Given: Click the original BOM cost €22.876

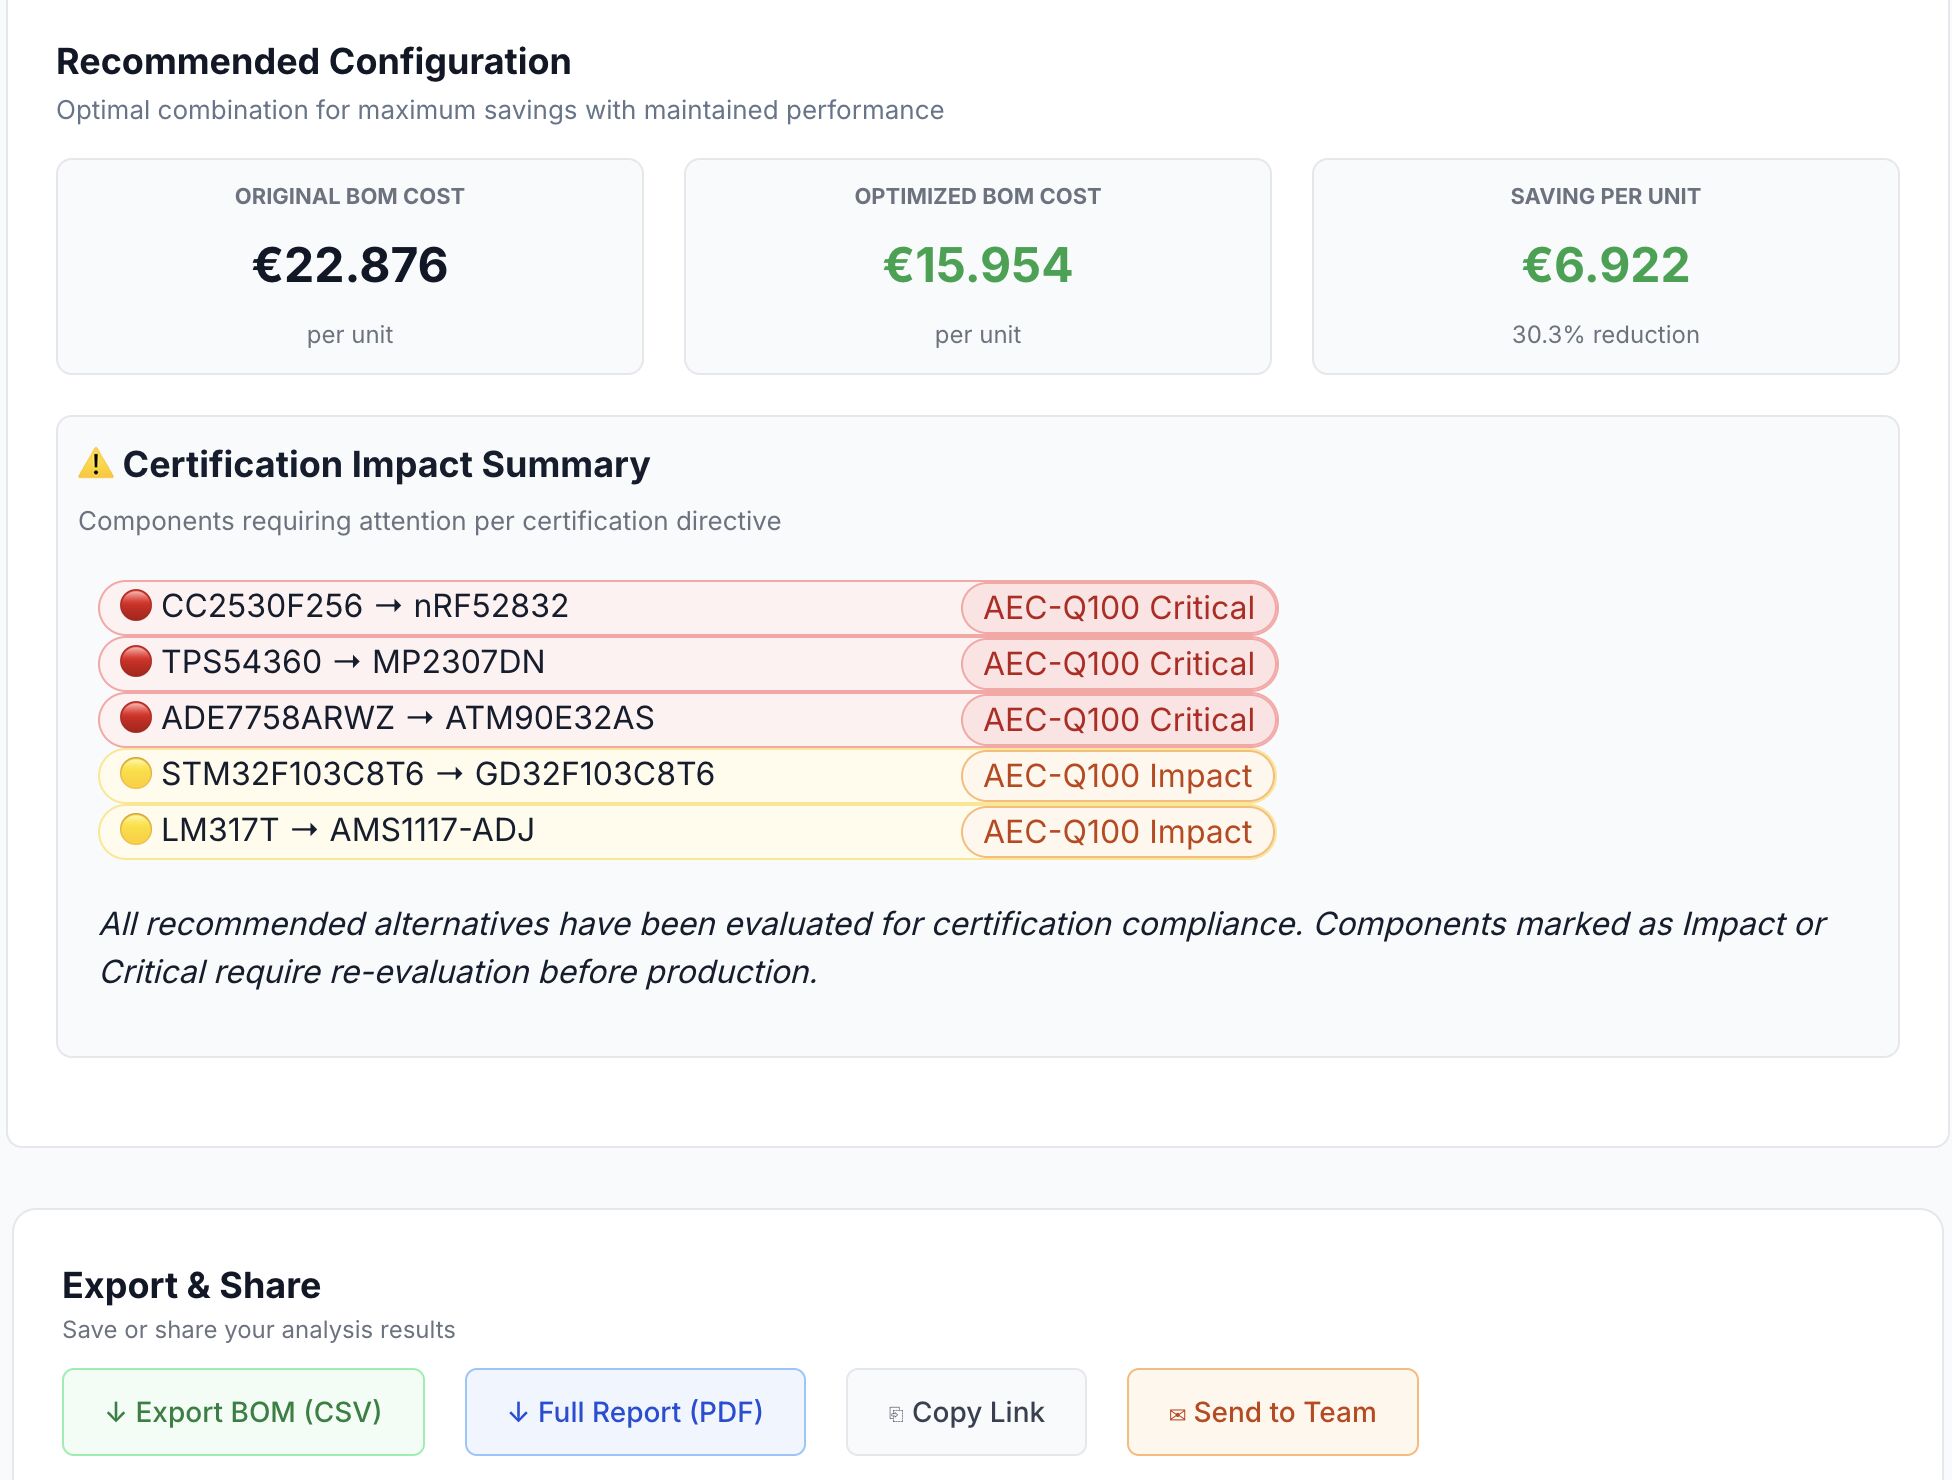Looking at the screenshot, I should pos(350,265).
